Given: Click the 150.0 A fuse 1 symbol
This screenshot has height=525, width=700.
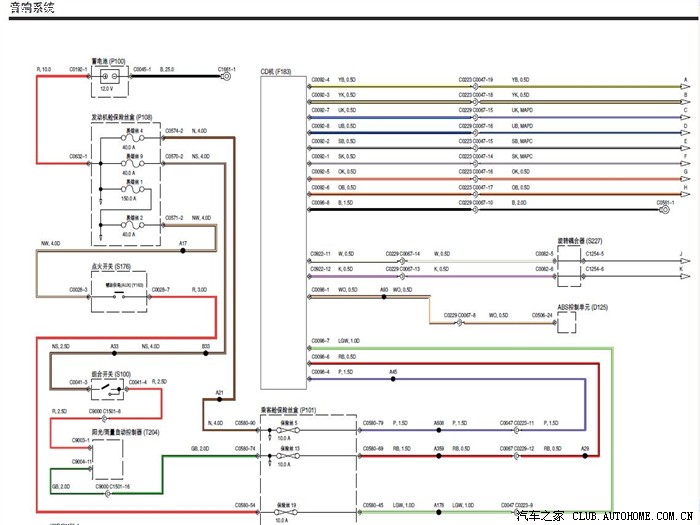Looking at the screenshot, I should click(127, 197).
